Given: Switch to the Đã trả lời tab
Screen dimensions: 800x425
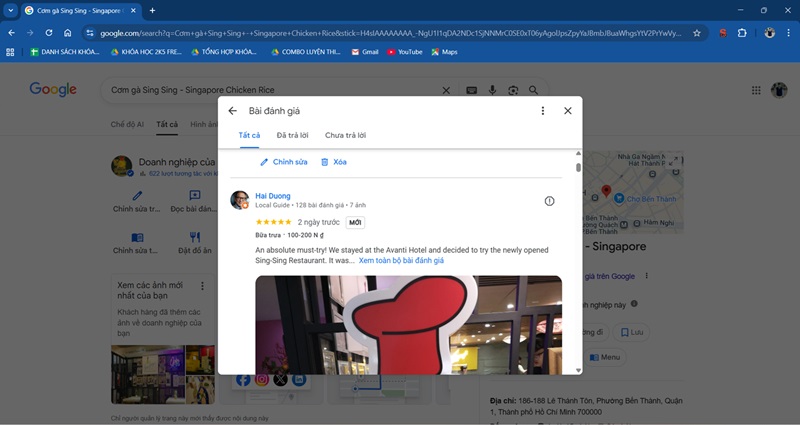Looking at the screenshot, I should point(293,135).
